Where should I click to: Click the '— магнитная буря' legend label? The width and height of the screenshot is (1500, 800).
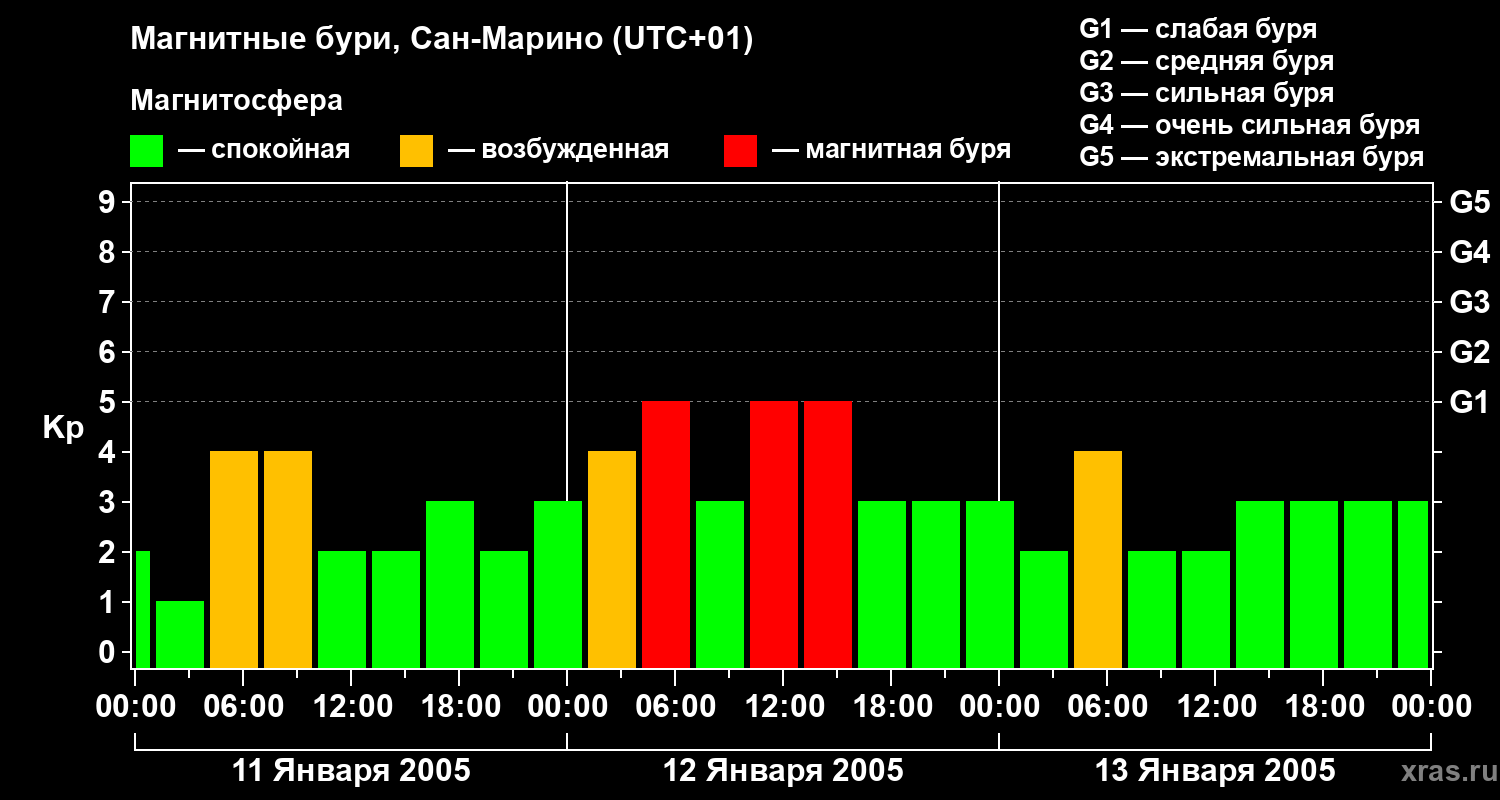pyautogui.click(x=891, y=150)
